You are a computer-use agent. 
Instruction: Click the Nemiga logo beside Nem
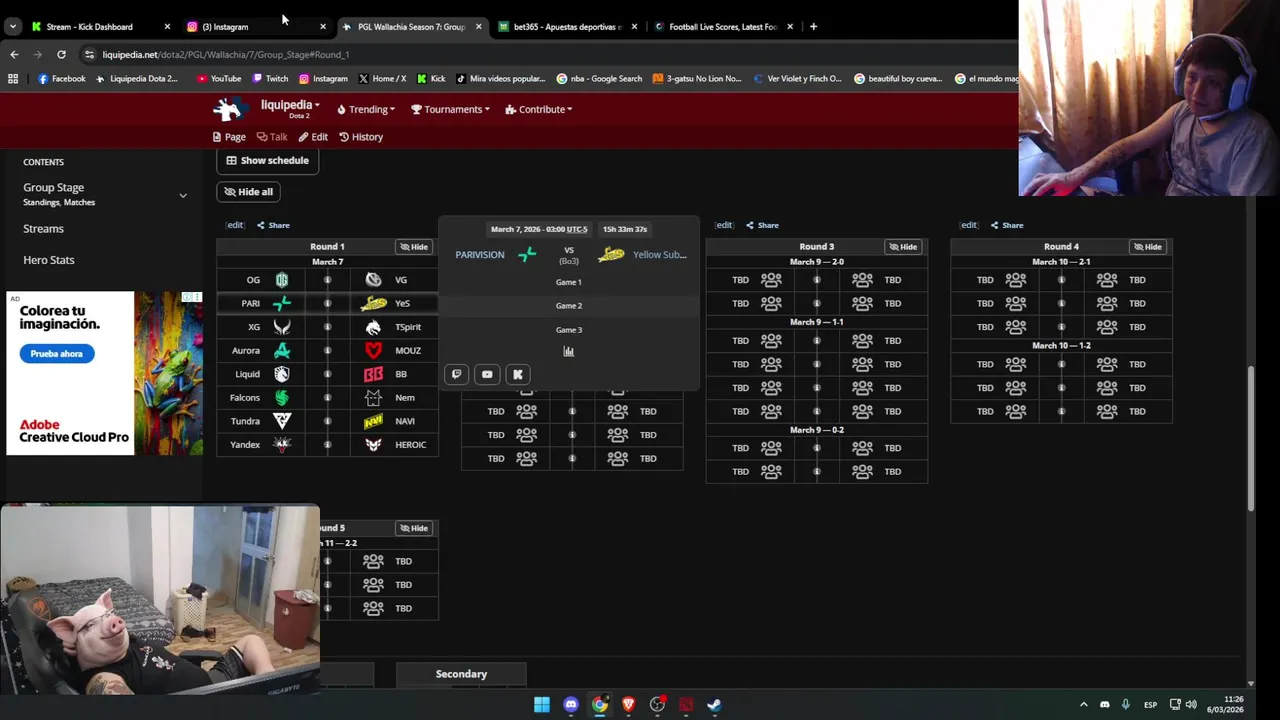373,397
